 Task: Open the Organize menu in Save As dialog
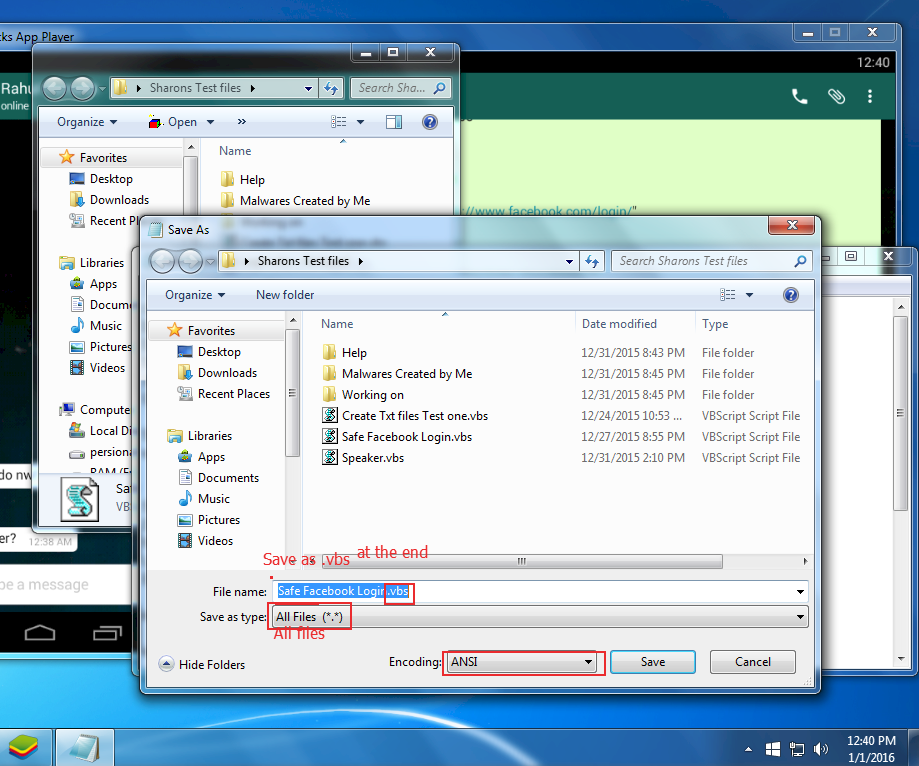coord(195,295)
